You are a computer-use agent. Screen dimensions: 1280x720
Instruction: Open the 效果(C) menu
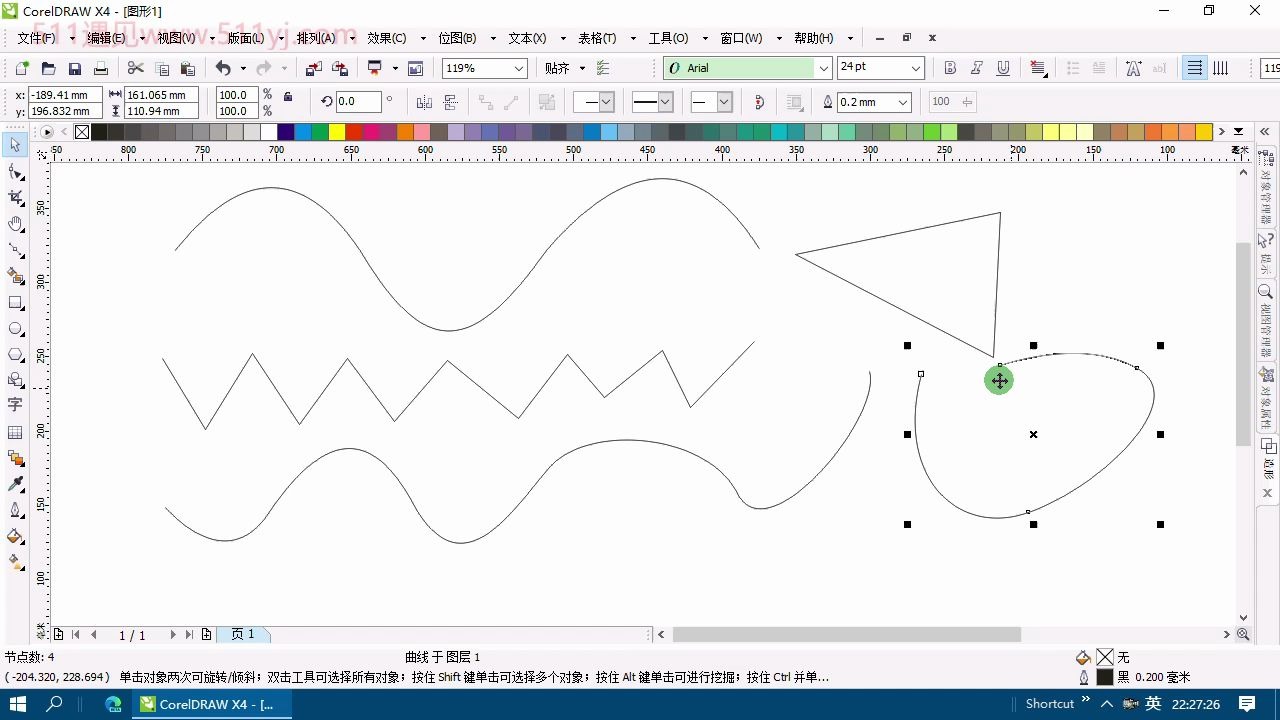coord(387,38)
